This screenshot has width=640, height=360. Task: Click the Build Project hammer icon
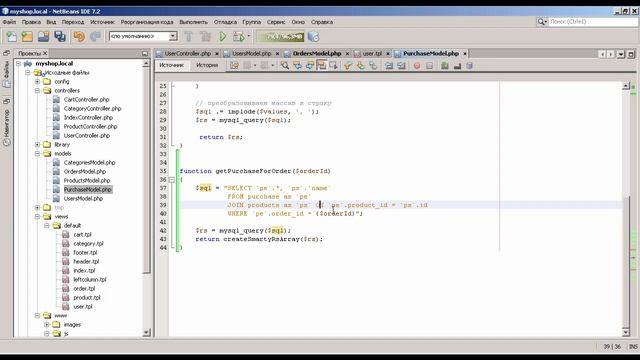click(x=189, y=37)
